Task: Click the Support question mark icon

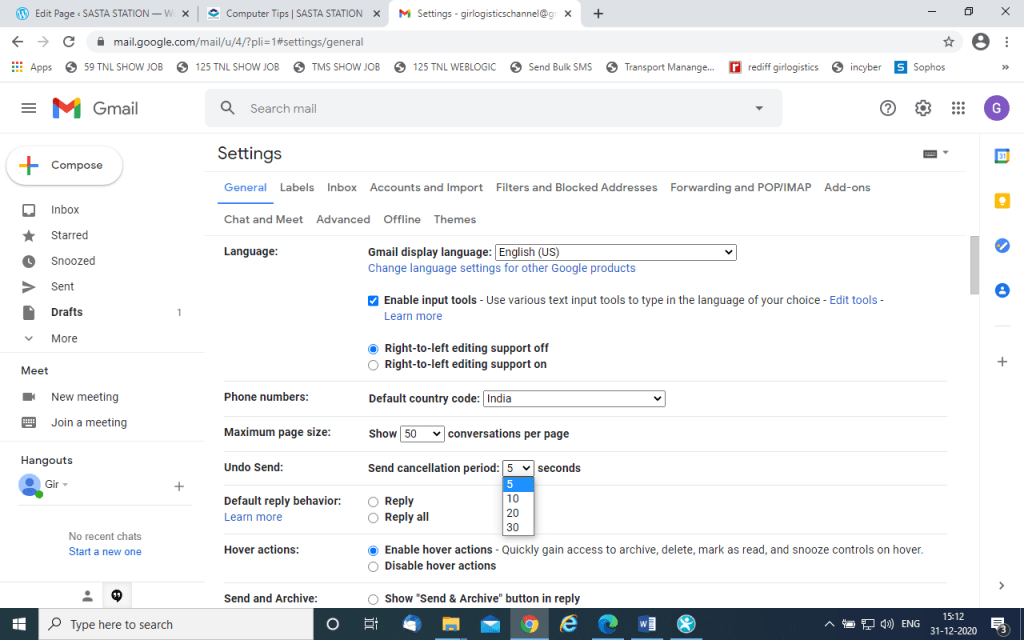Action: click(x=888, y=108)
